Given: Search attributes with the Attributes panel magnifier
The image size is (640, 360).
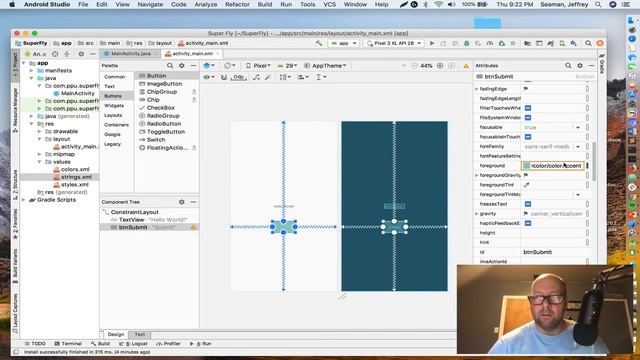Looking at the screenshot, I should coord(568,66).
